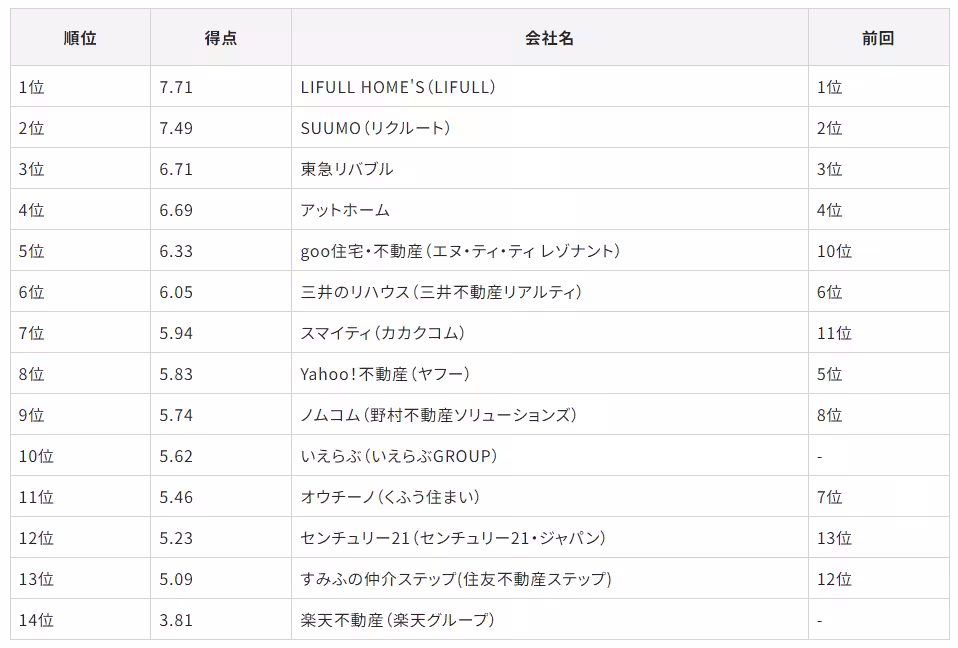Click the すみふの仲介ステップ entry
958x648 pixels.
[x=456, y=579]
